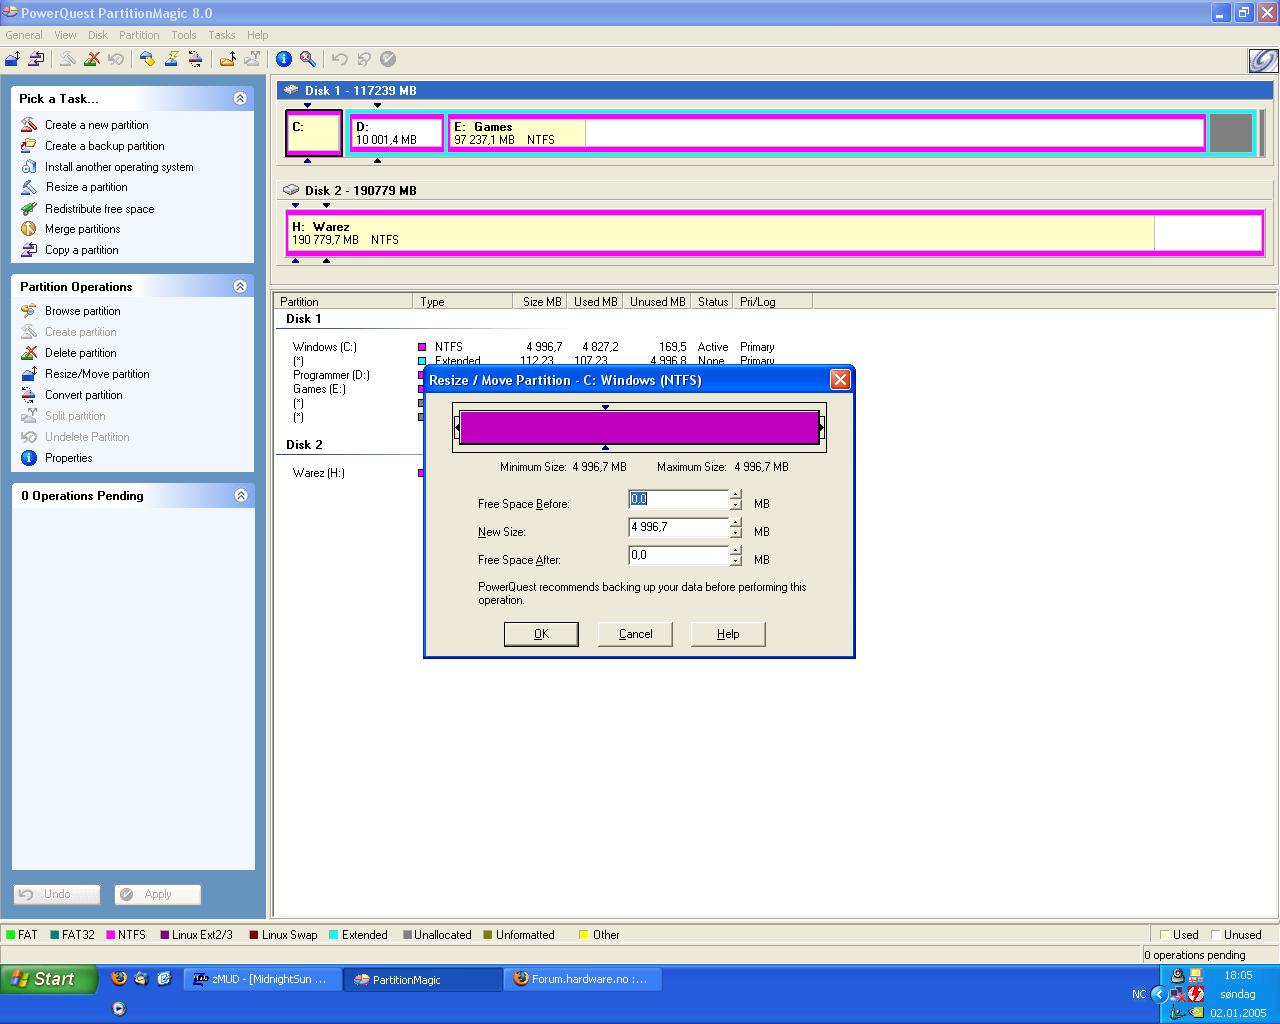Decrease Free Space Before with down arrow
The width and height of the screenshot is (1280, 1024).
point(736,505)
